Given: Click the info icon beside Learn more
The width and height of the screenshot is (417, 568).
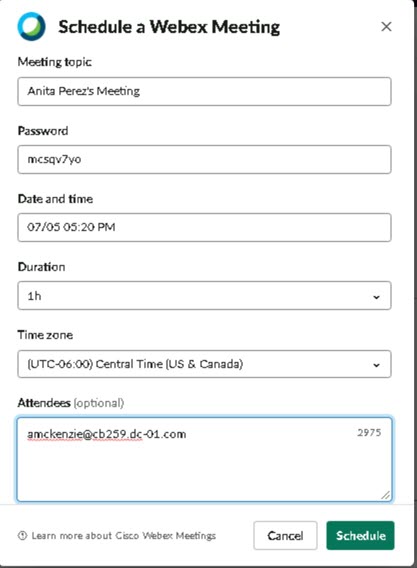Looking at the screenshot, I should click(x=22, y=535).
